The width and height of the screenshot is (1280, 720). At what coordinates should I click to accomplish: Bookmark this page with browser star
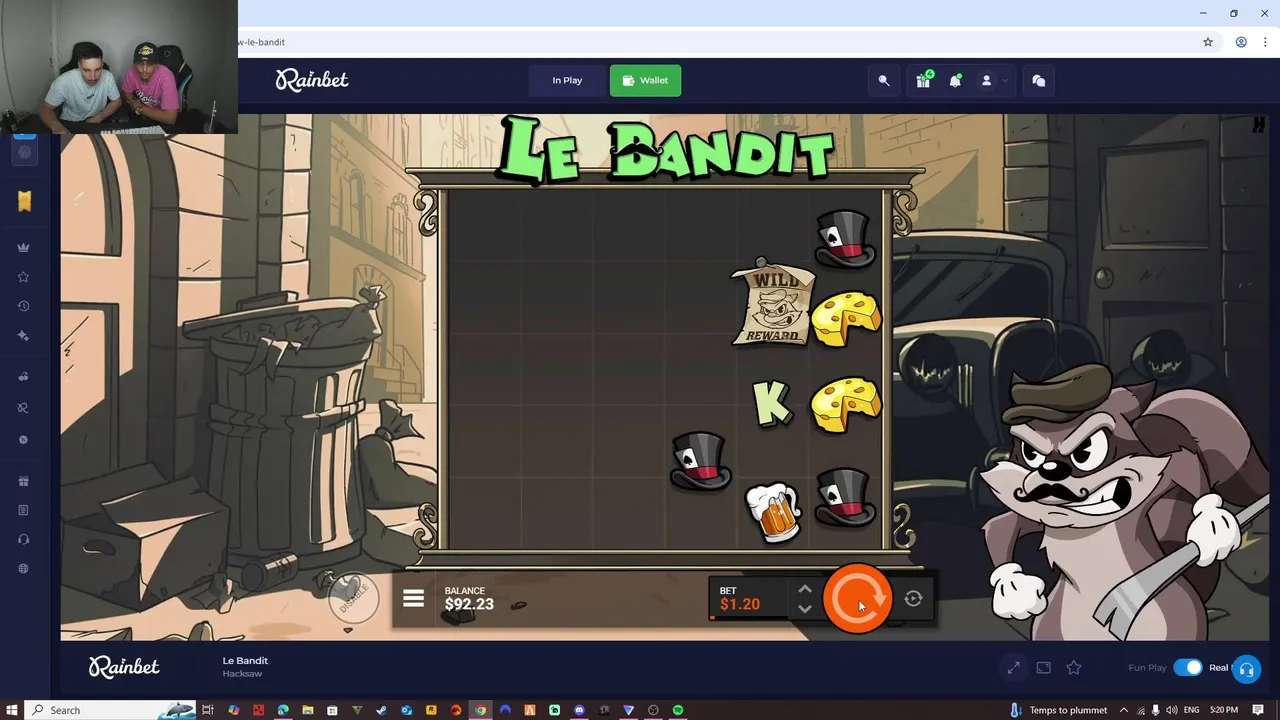[x=1208, y=42]
